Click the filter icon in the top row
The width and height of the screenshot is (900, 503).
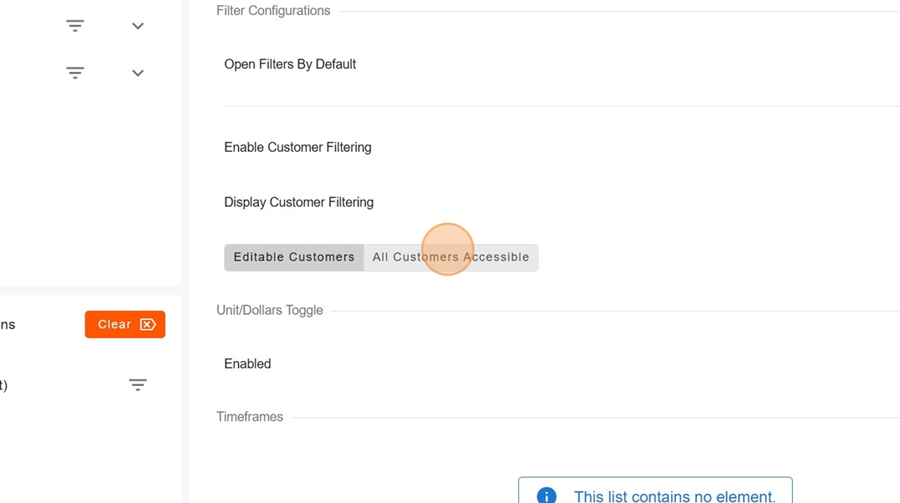coord(75,26)
